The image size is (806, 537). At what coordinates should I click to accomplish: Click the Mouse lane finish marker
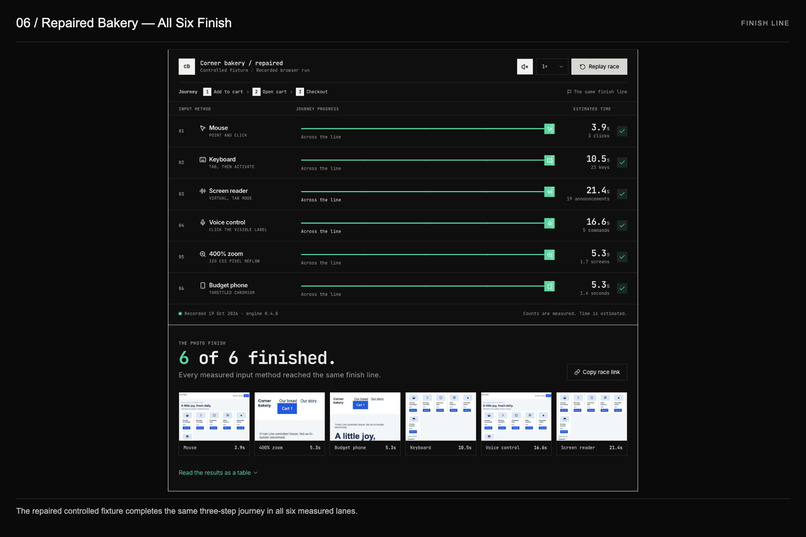[x=549, y=129]
